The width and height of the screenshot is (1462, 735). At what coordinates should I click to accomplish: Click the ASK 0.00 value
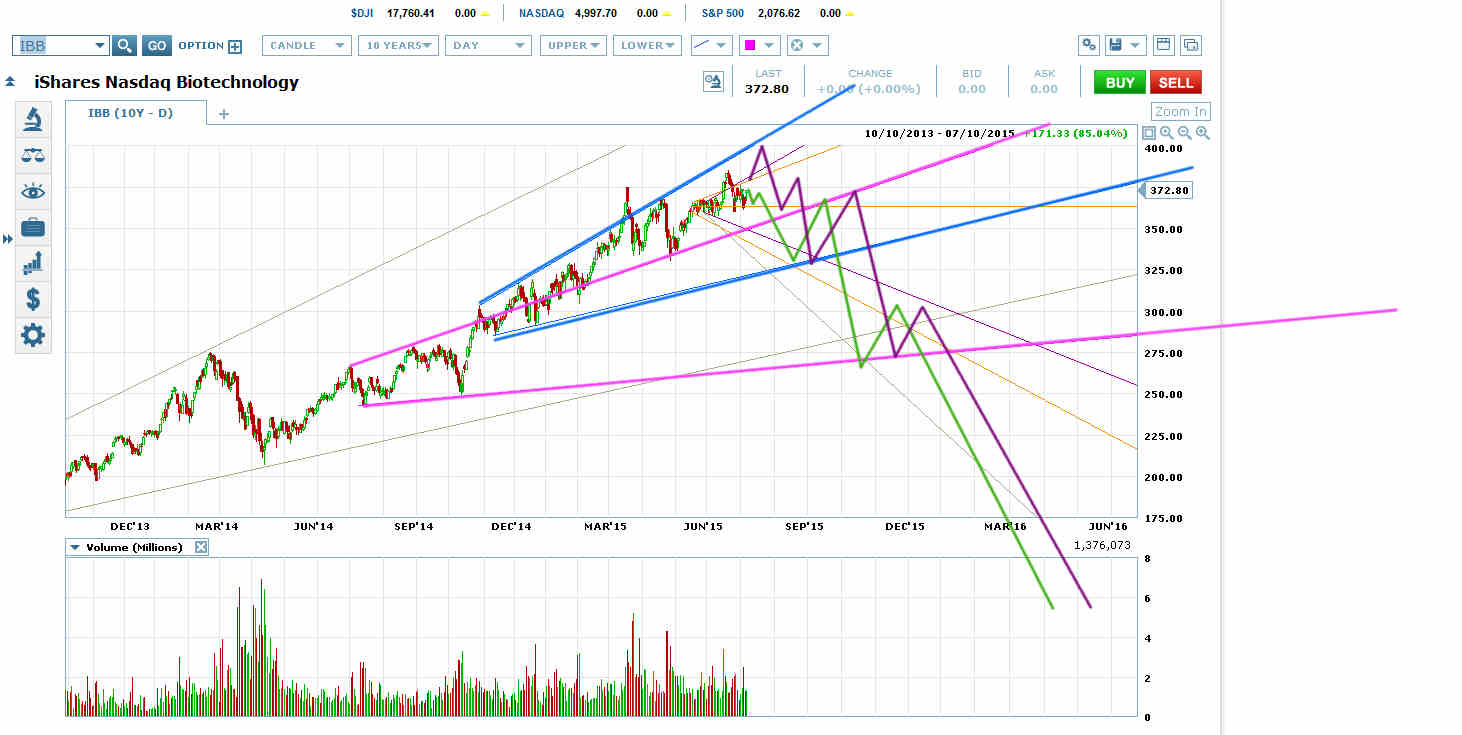[1043, 89]
